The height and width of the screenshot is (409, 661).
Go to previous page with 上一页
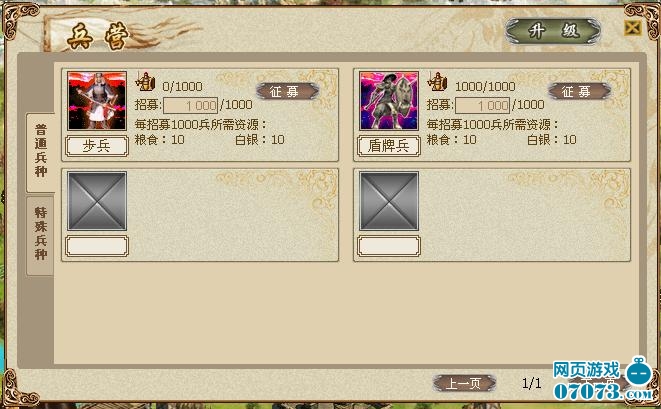coord(464,383)
